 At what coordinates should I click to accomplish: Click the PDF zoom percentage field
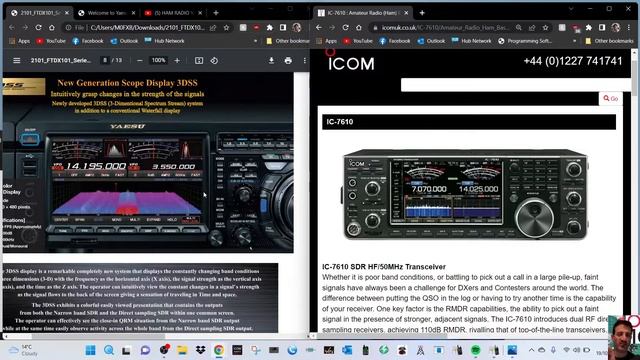(158, 60)
